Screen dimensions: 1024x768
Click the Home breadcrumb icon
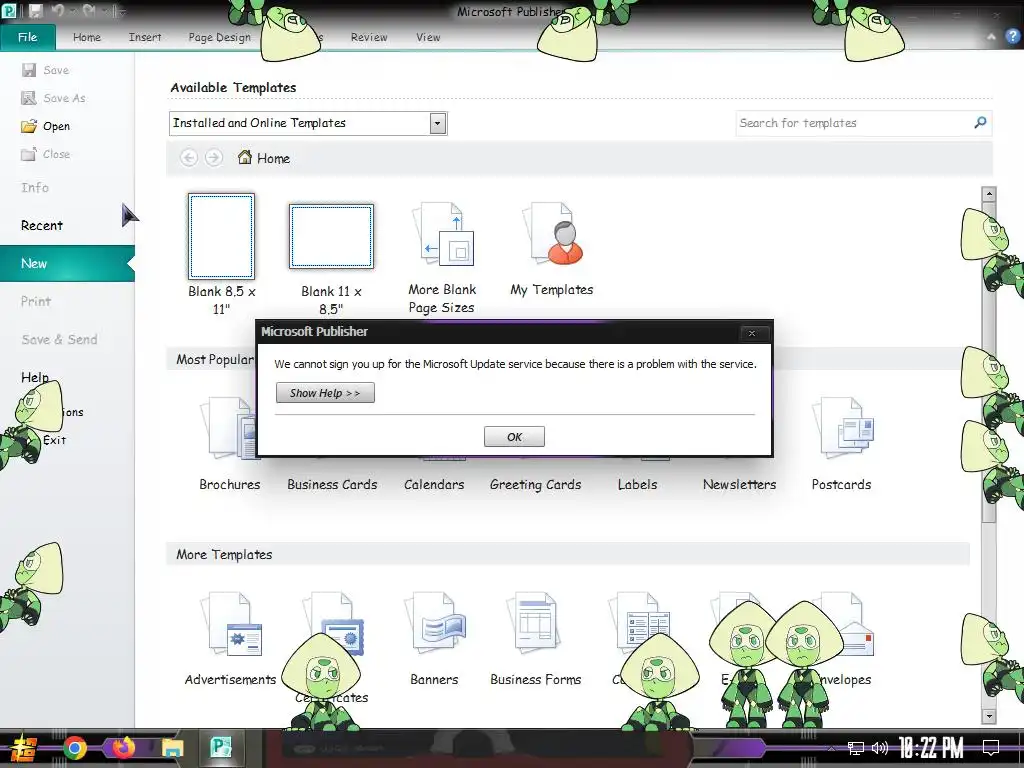[245, 157]
